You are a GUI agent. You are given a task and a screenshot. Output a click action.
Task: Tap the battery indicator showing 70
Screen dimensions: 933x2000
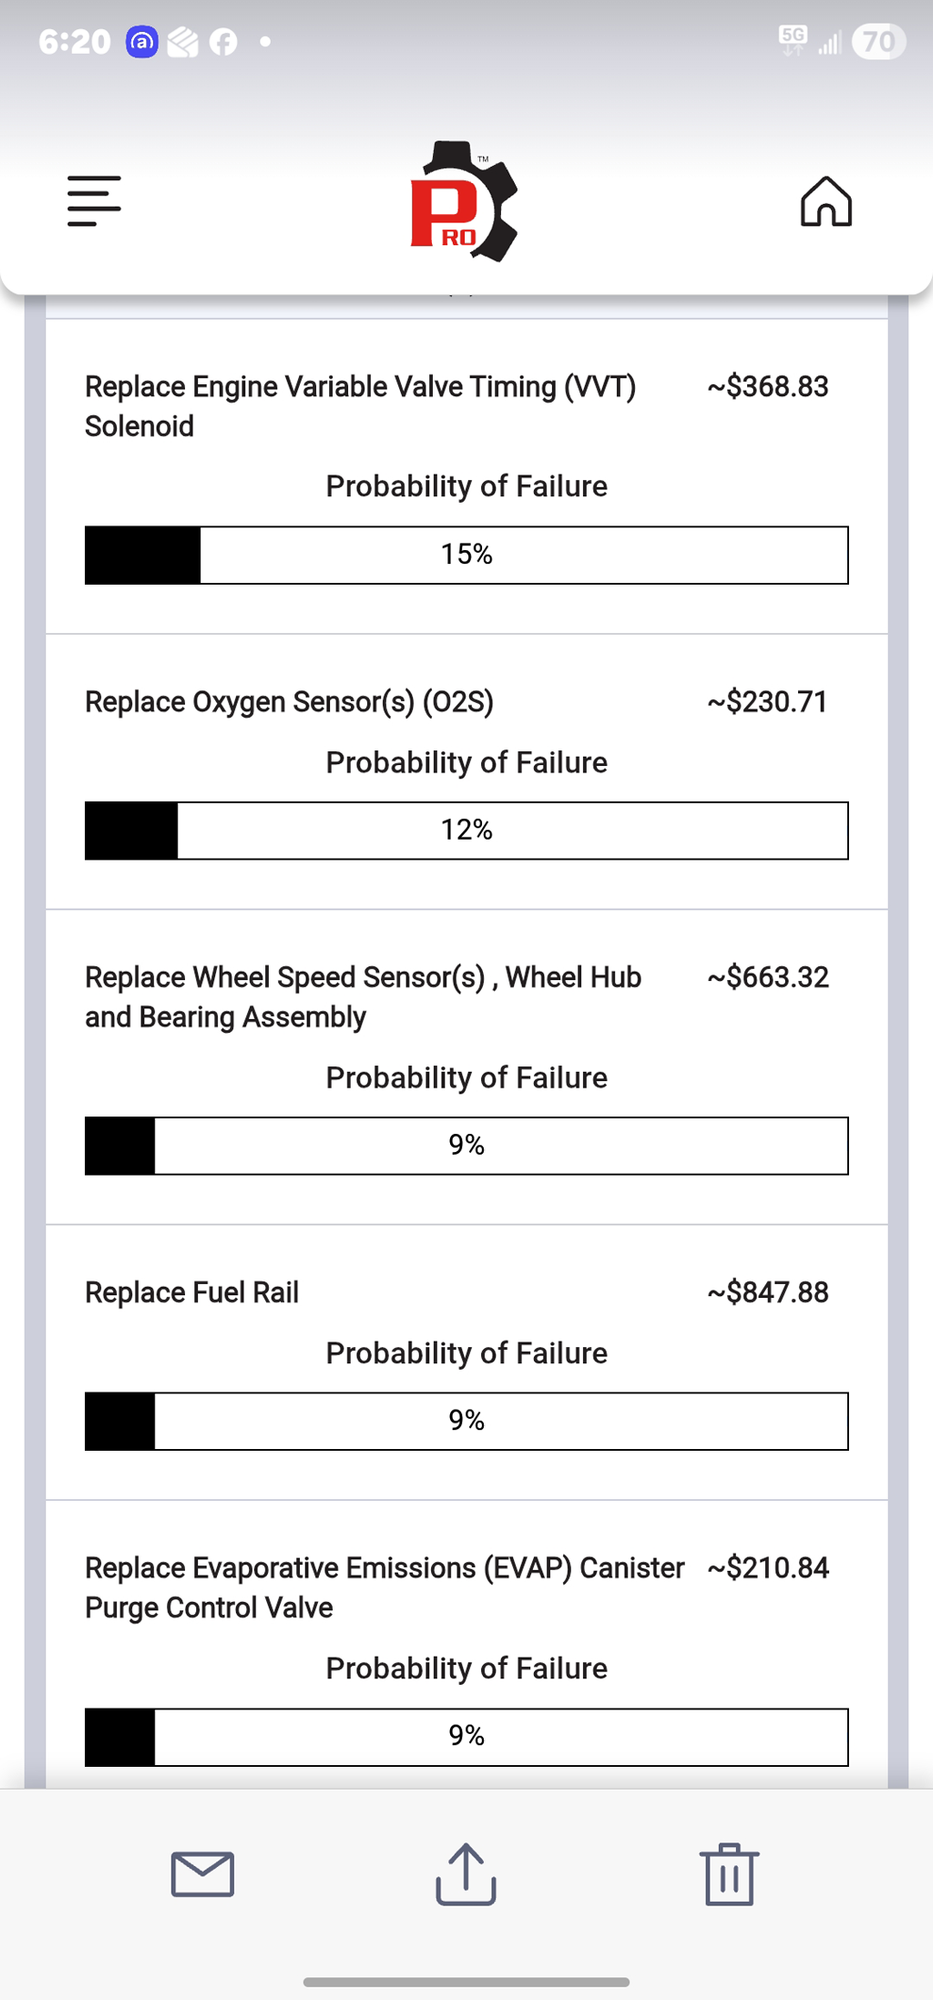click(x=879, y=42)
